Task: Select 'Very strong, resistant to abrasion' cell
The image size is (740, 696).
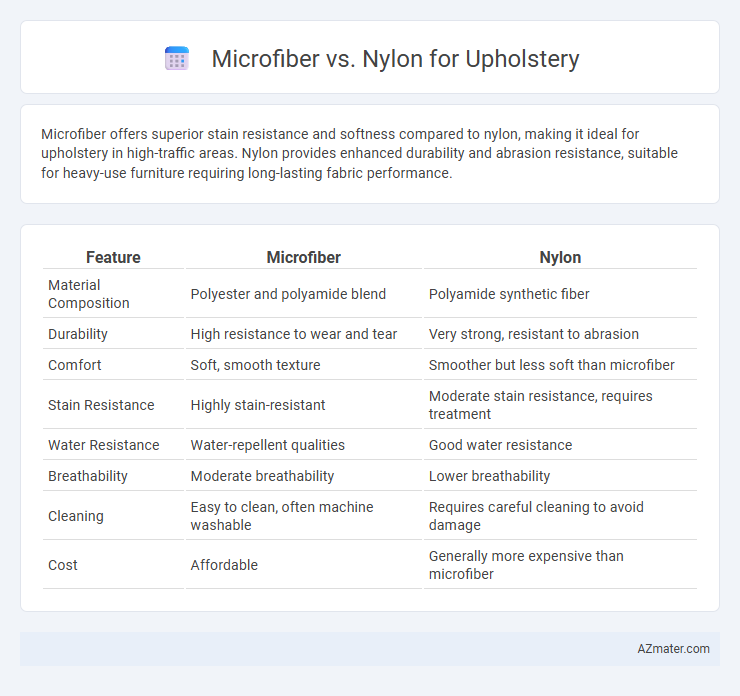Action: 534,334
